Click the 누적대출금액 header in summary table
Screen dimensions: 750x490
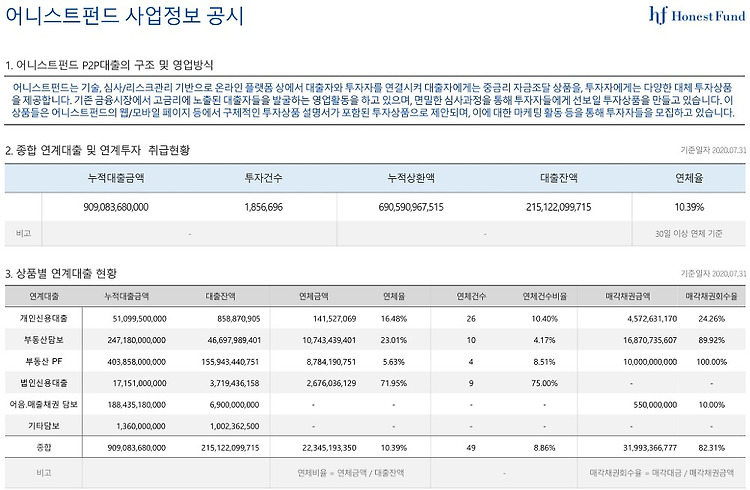(116, 178)
